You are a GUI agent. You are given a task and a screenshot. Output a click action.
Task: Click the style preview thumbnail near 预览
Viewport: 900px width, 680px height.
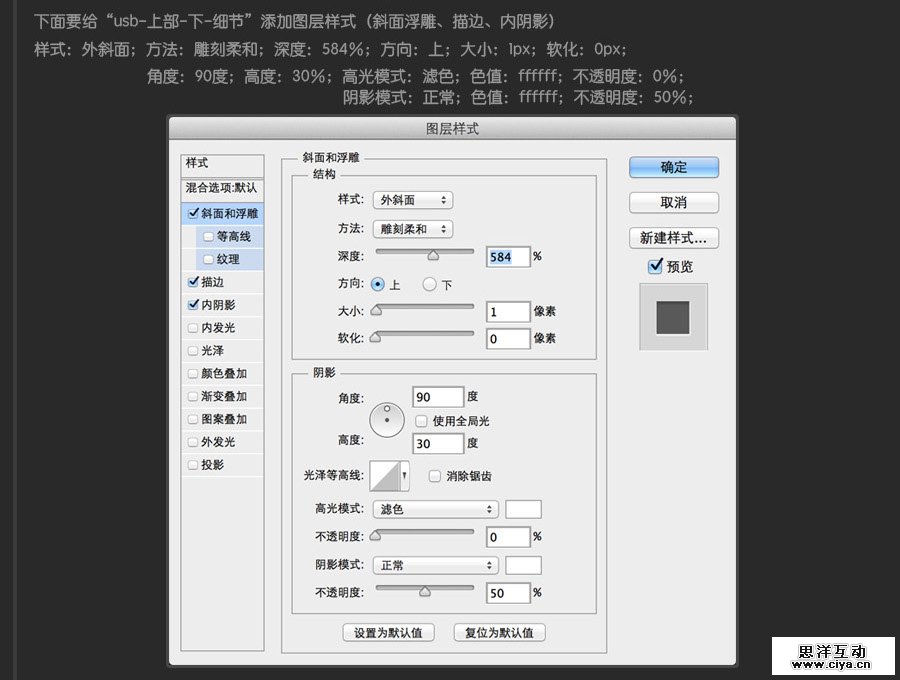(x=672, y=315)
